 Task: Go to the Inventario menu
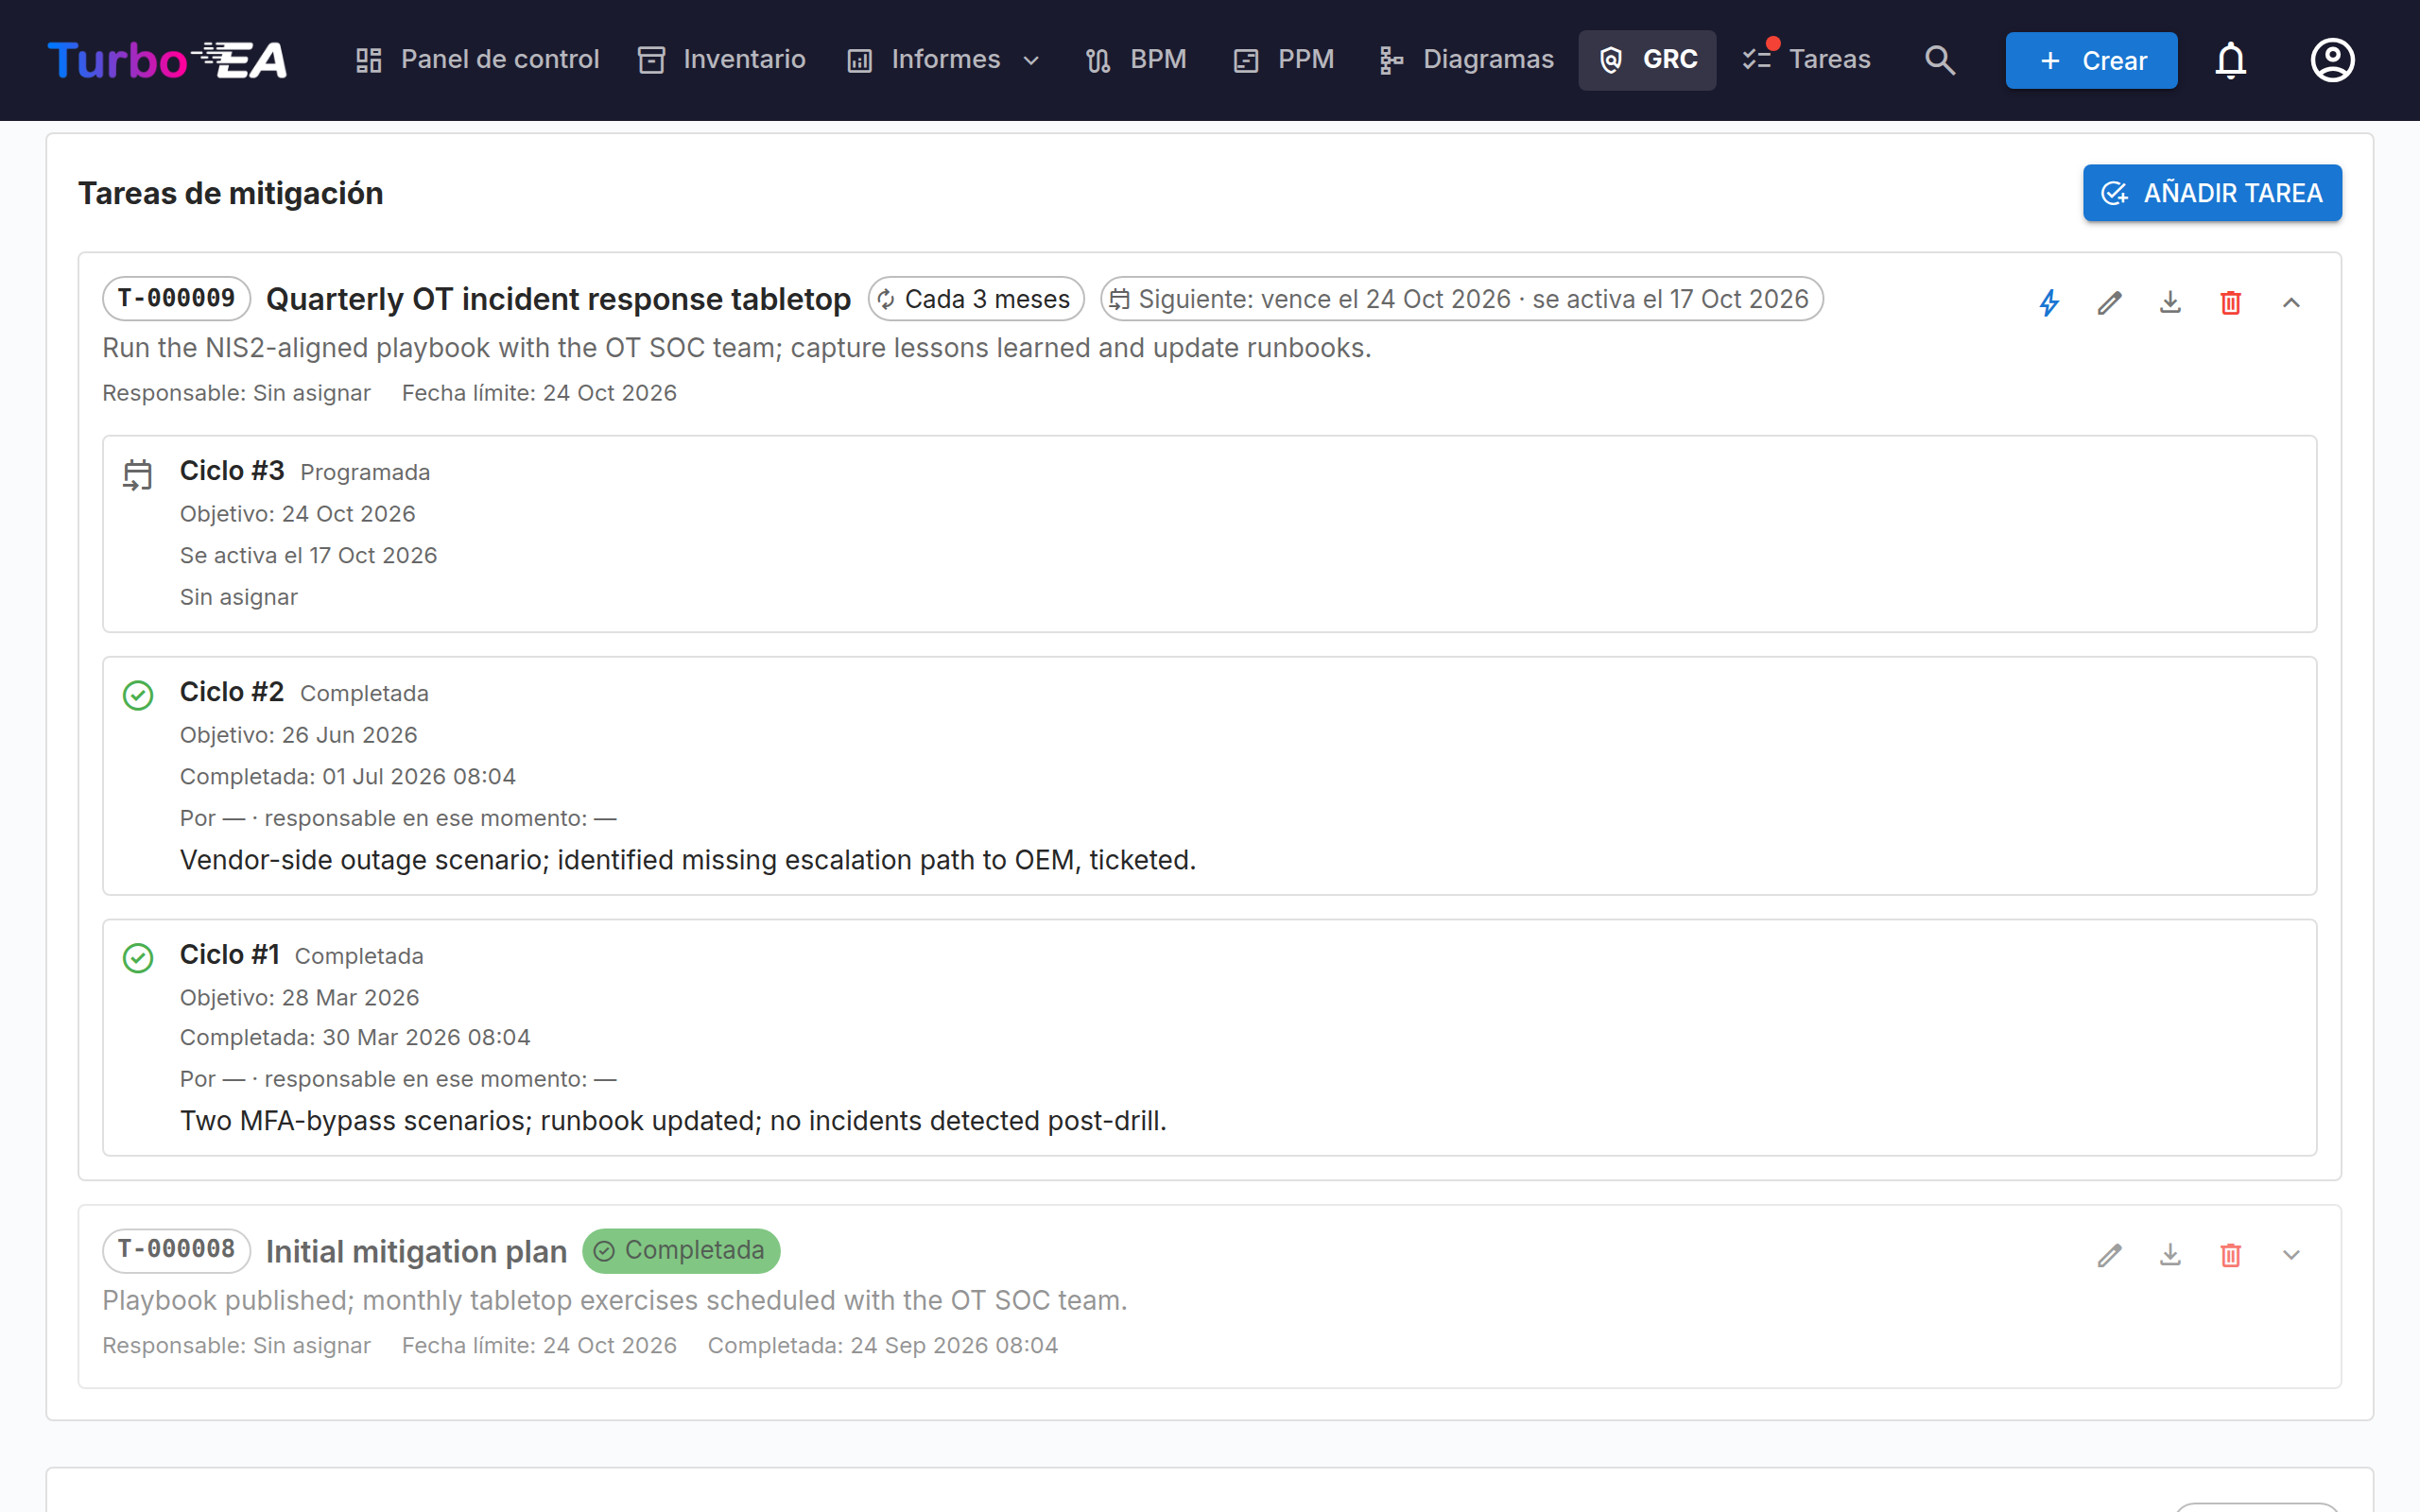pos(722,60)
